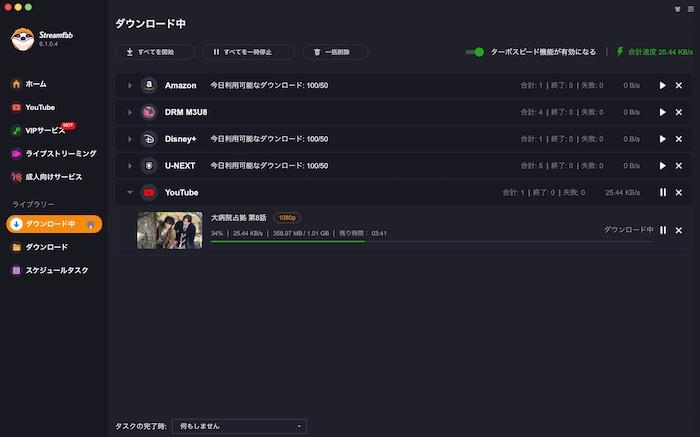700x437 pixels.
Task: Open 成人向けサービス section
Action: tap(46, 177)
